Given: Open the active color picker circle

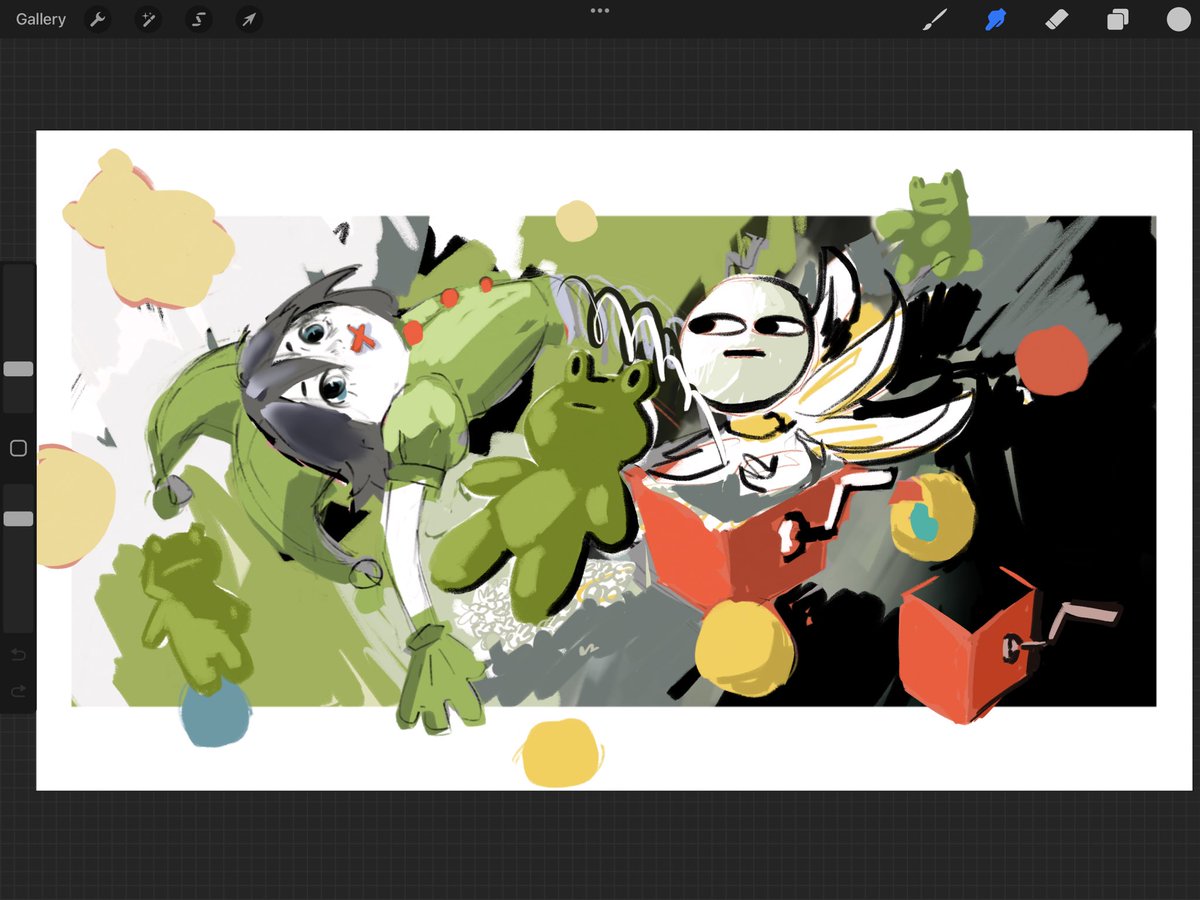Looking at the screenshot, I should (1178, 19).
